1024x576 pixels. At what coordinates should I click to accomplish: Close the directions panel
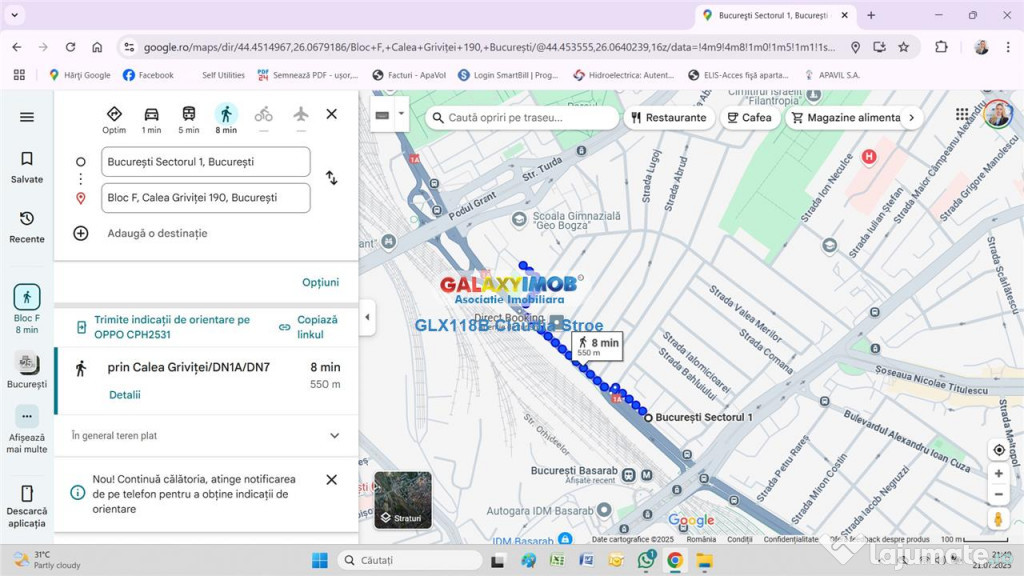tap(332, 114)
